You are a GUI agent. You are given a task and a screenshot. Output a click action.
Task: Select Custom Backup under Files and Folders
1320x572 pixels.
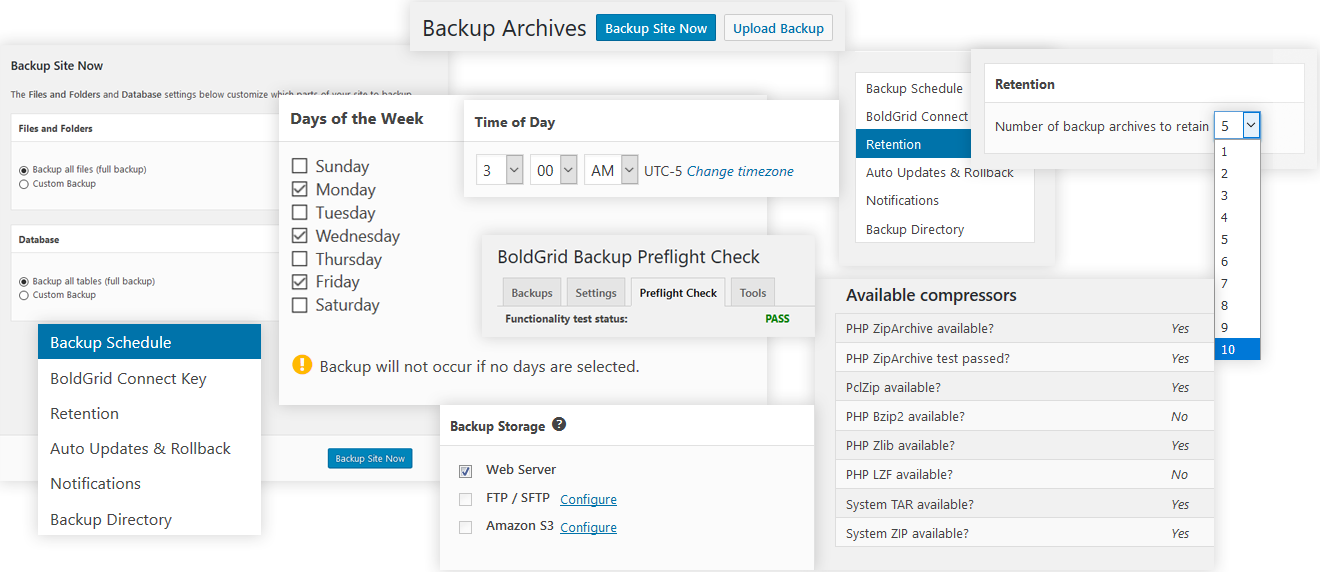[24, 184]
